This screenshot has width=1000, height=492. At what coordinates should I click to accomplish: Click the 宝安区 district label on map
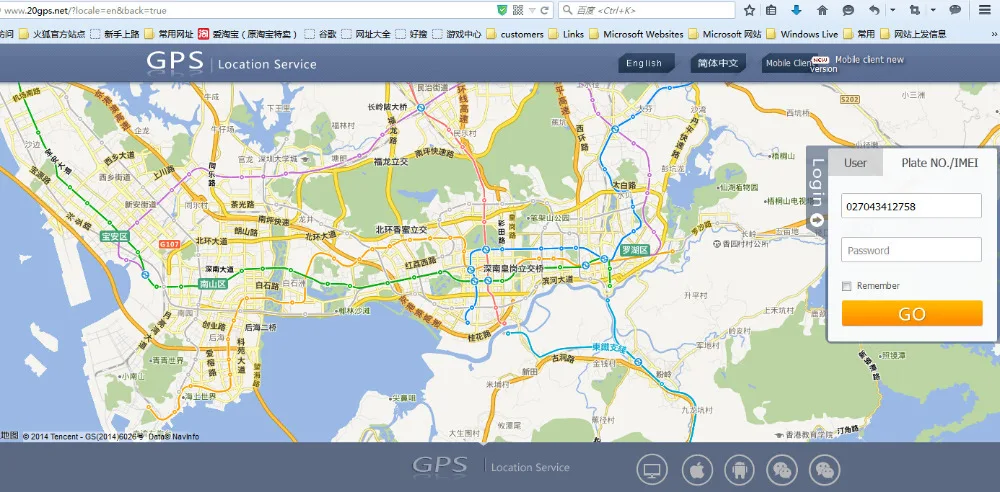(x=114, y=237)
